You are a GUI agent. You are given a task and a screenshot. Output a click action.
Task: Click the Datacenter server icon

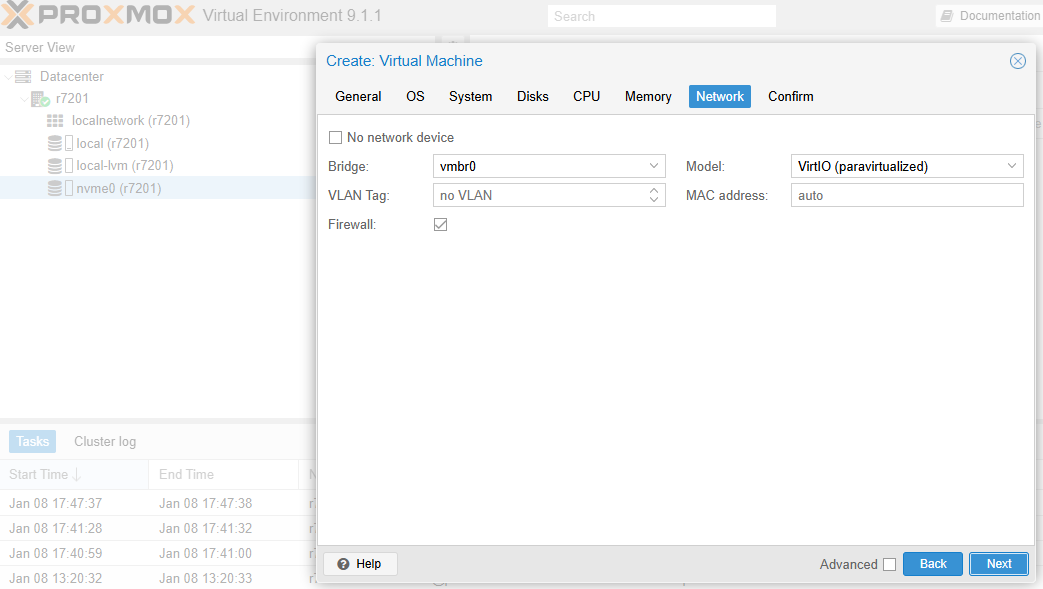(23, 77)
